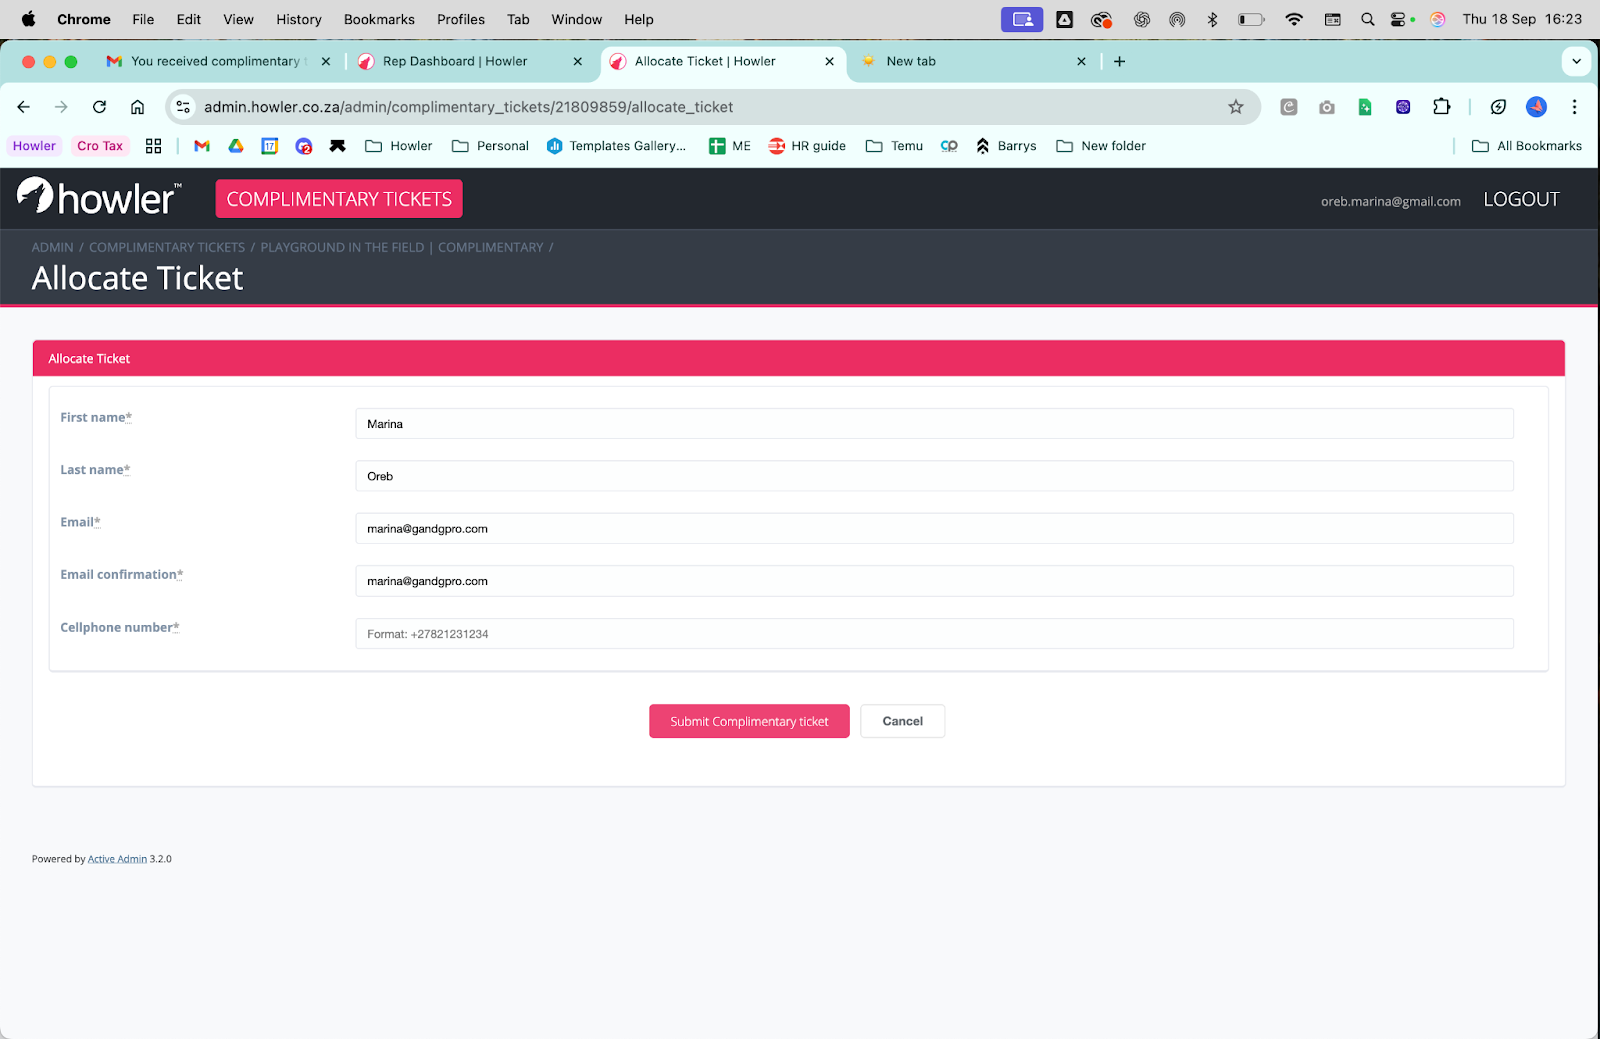Viewport: 1600px width, 1039px height.
Task: Open the HR guide bookmark
Action: click(x=807, y=146)
